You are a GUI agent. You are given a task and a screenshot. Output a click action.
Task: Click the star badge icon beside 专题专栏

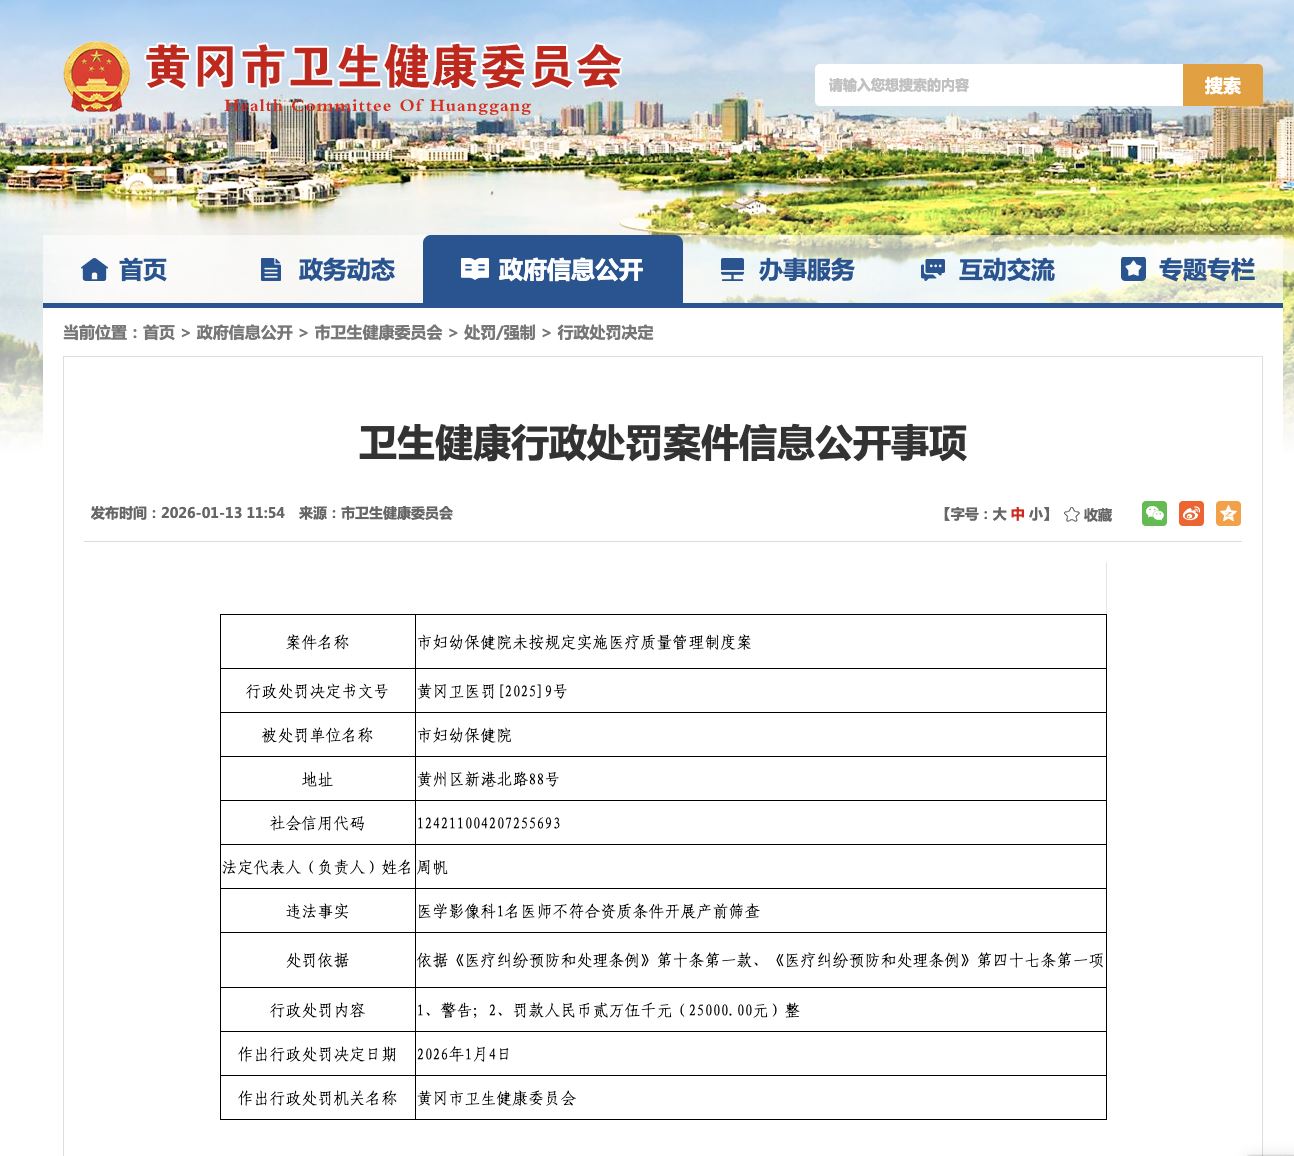[1133, 269]
